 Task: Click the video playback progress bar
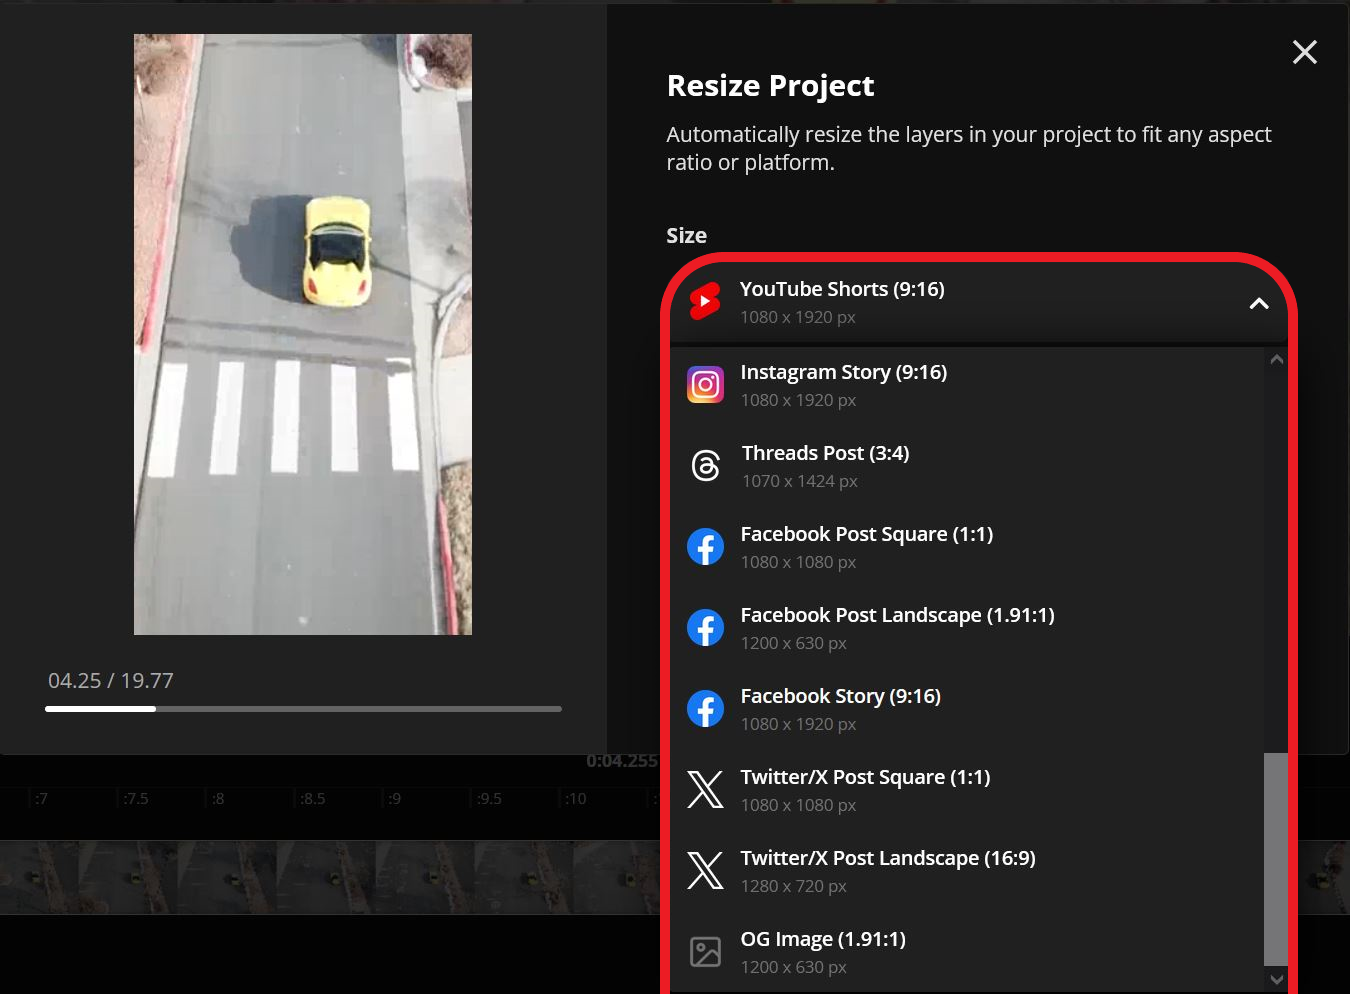pos(302,708)
